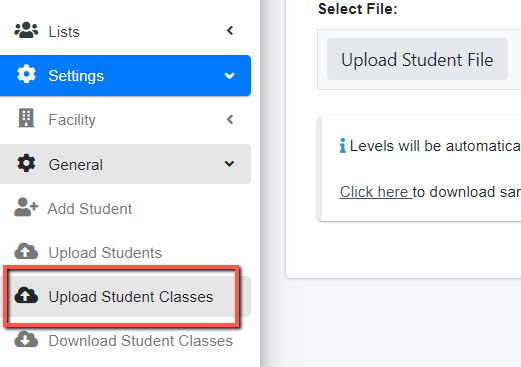Click the General gear icon
Screen dimensions: 521x367
pos(26,163)
